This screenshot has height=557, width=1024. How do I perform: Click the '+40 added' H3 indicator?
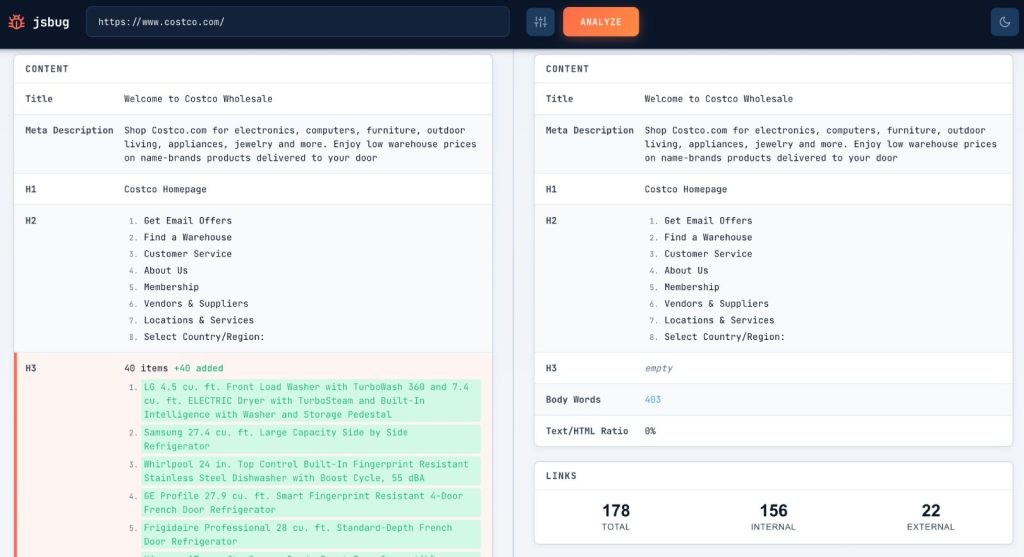click(x=199, y=368)
